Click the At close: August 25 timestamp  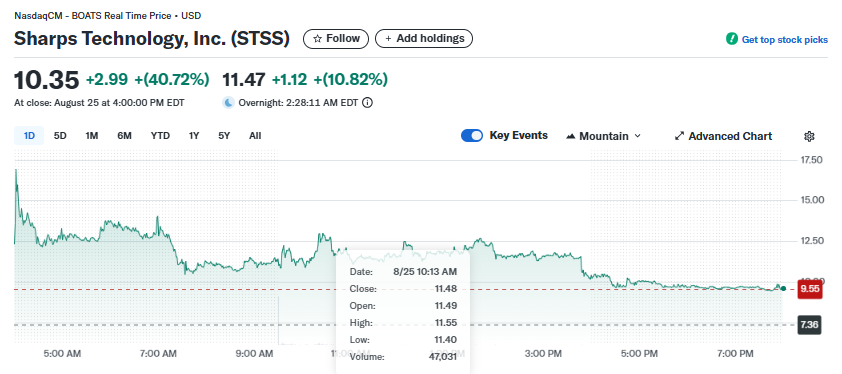[x=99, y=103]
